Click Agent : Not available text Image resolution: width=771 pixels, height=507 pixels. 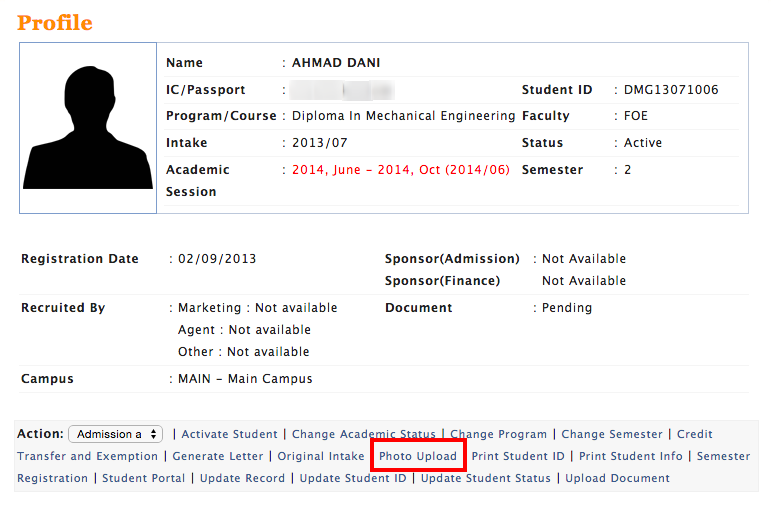[244, 330]
